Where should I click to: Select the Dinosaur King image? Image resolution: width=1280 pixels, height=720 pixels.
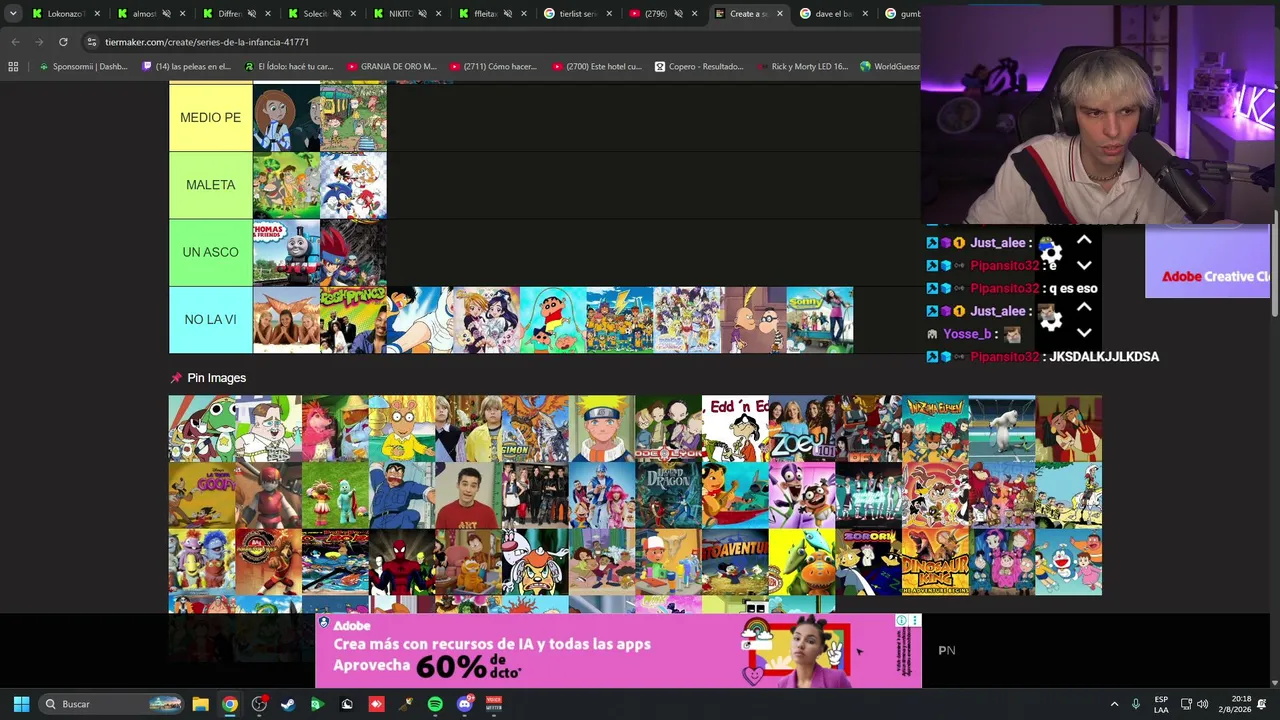[935, 562]
